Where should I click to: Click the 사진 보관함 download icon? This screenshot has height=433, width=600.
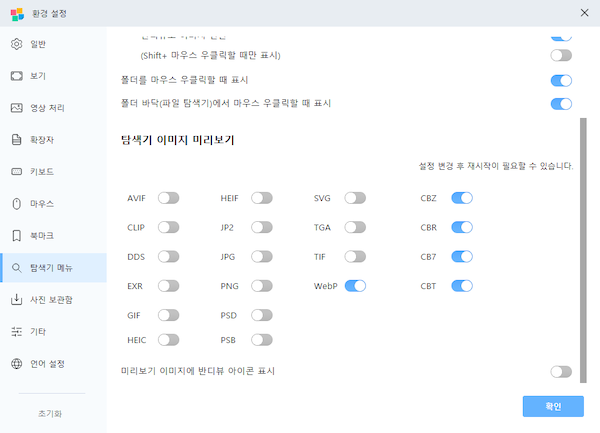tap(16, 300)
